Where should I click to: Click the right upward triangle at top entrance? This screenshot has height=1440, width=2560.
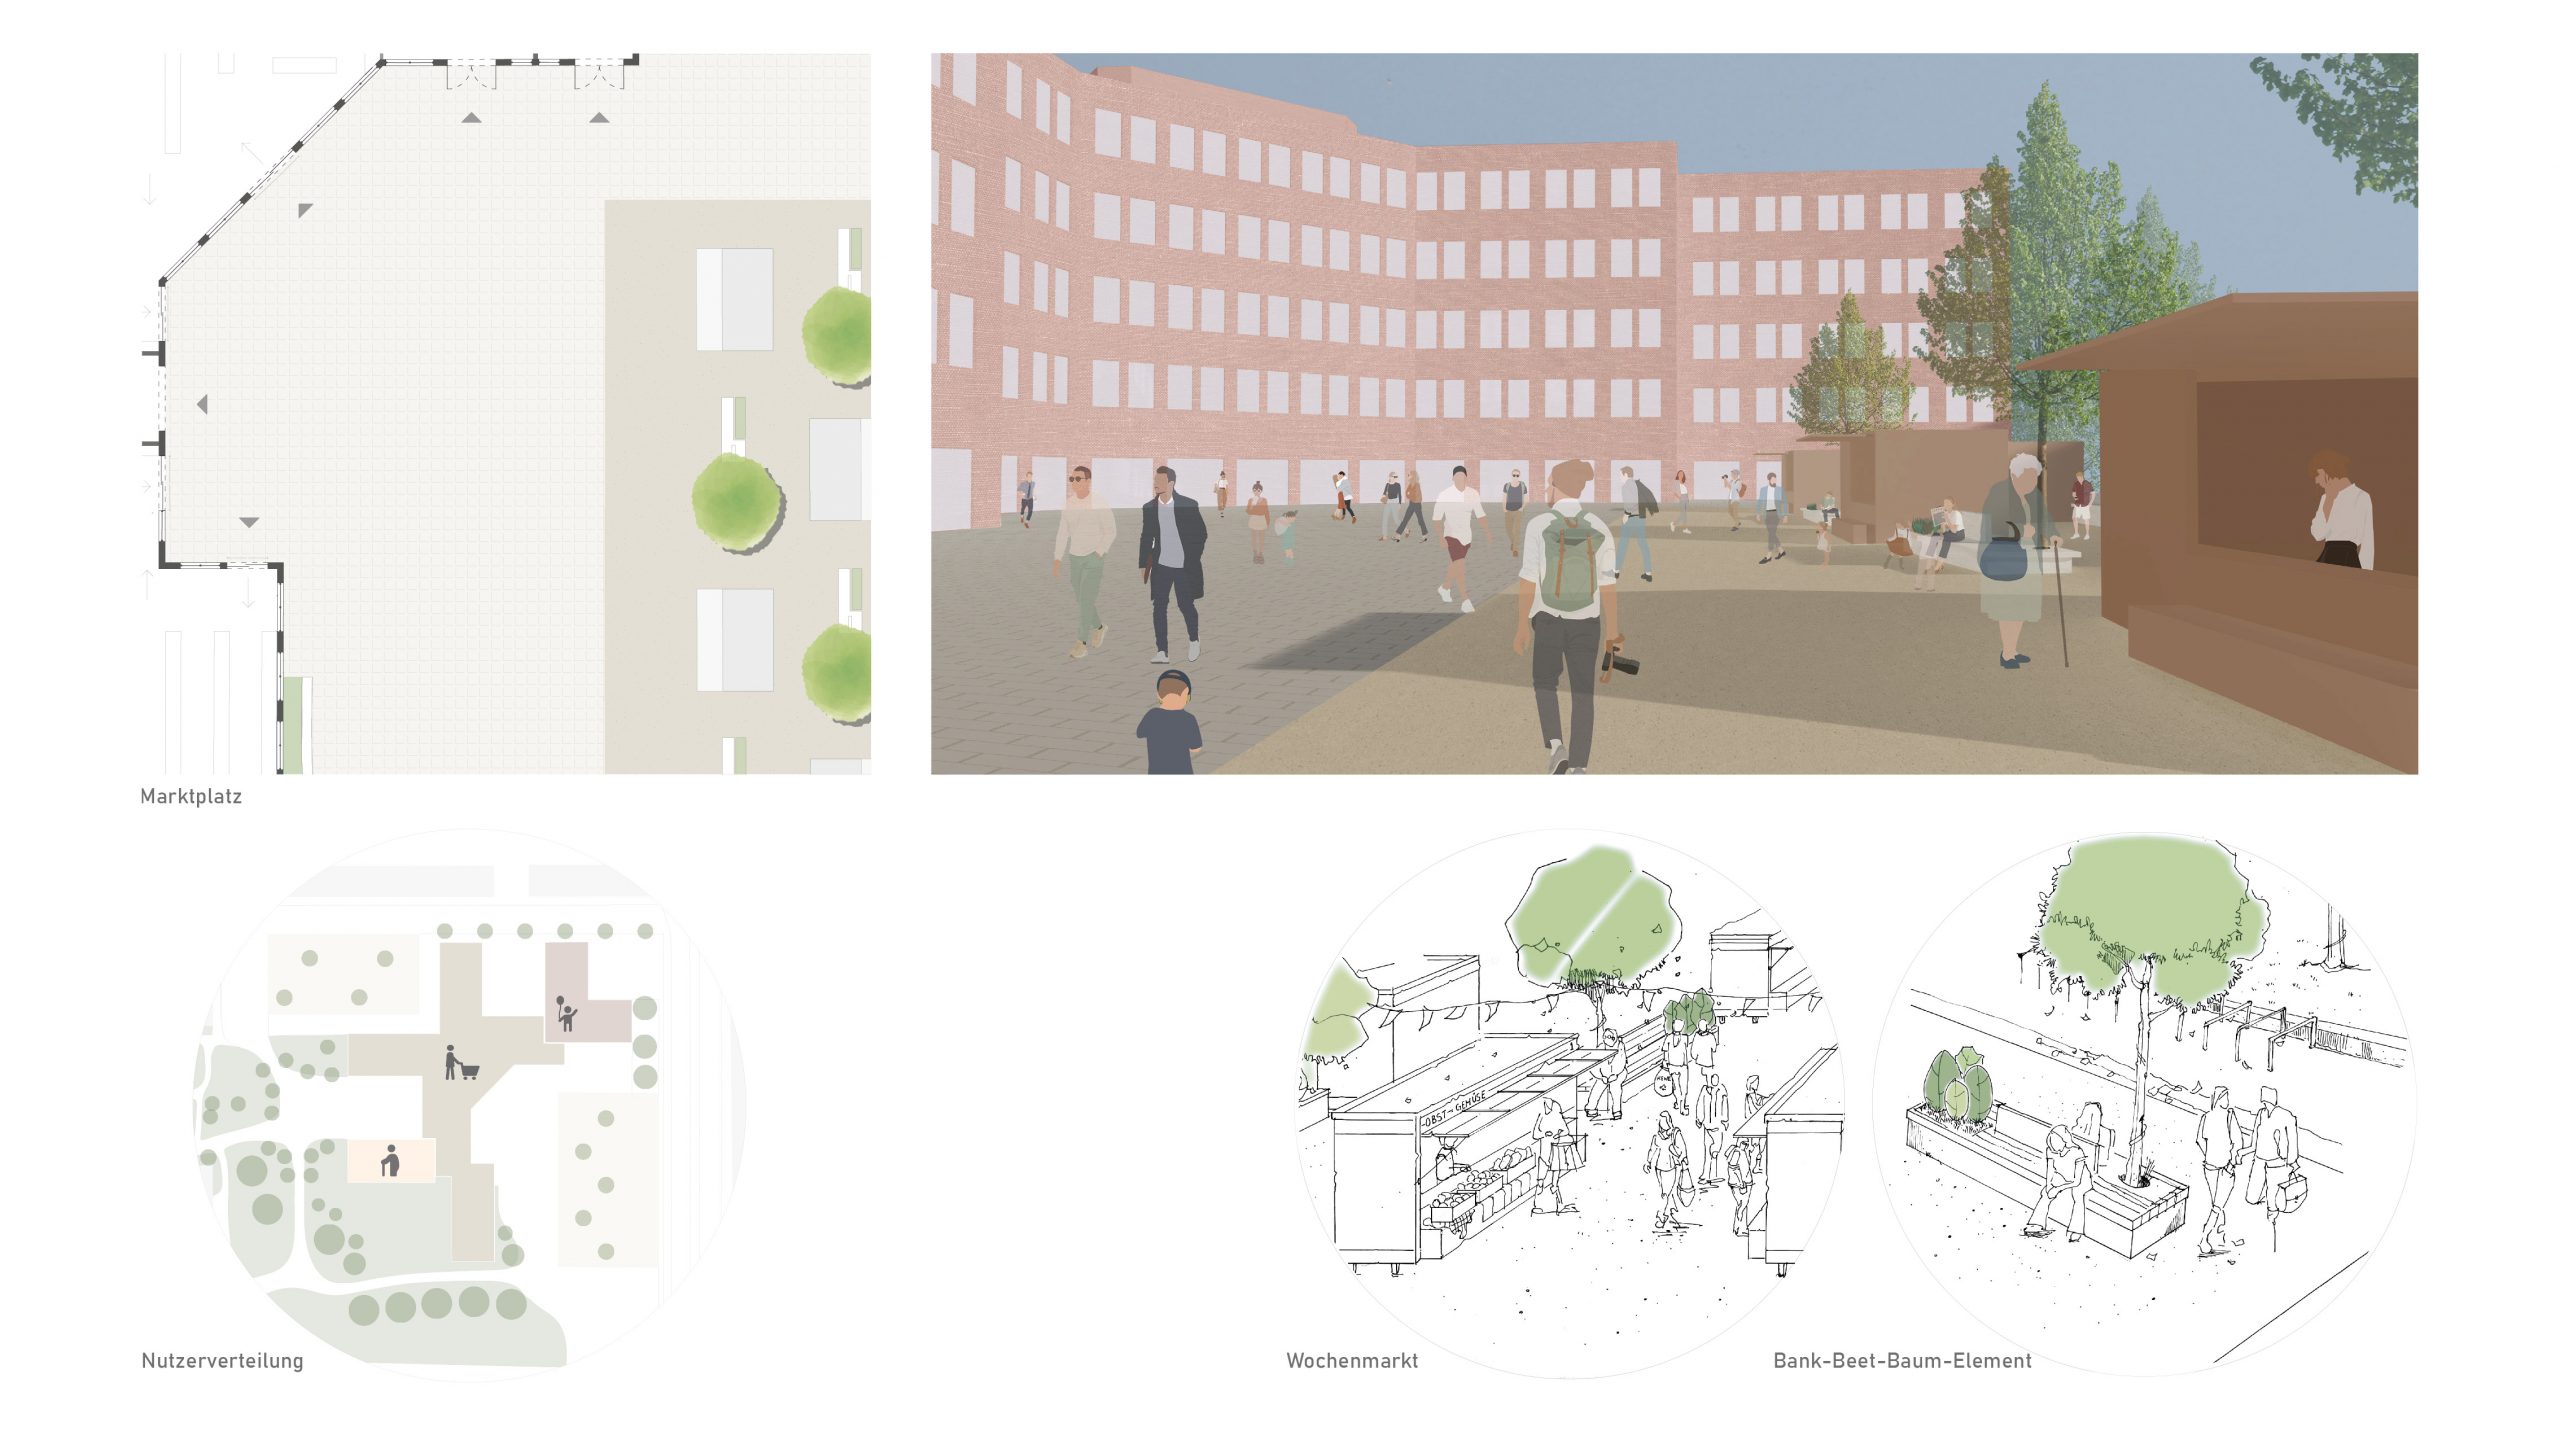(598, 118)
